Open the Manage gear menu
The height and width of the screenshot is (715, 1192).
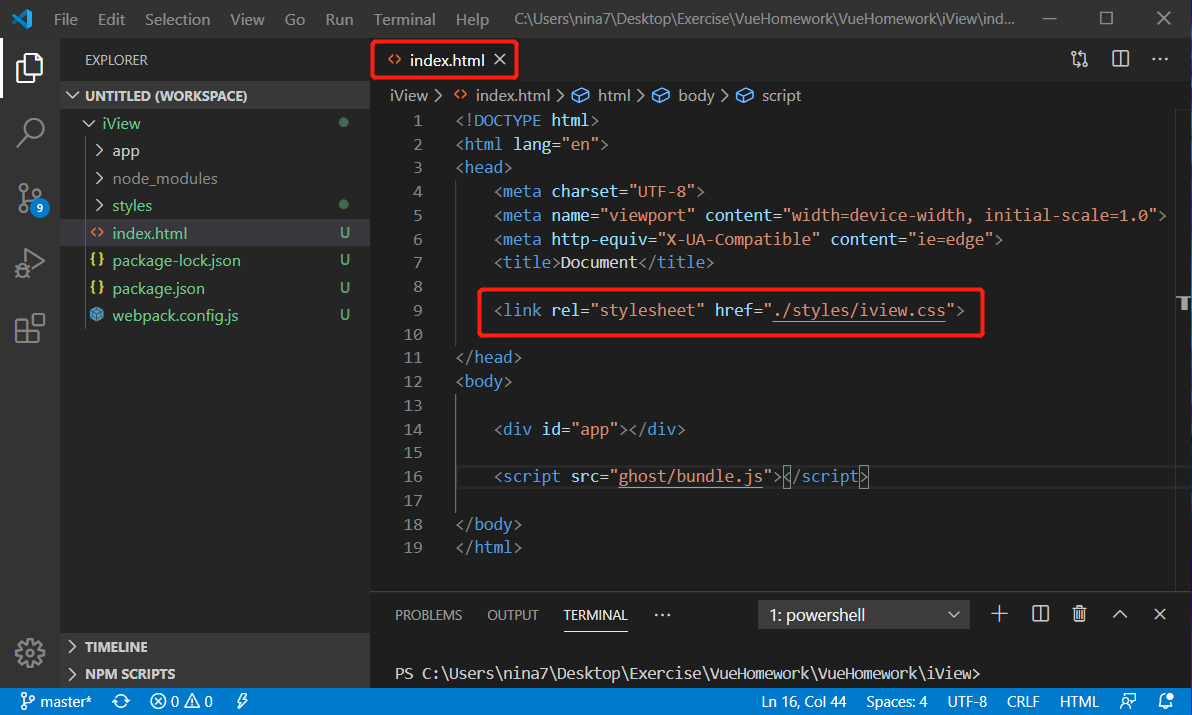(30, 653)
